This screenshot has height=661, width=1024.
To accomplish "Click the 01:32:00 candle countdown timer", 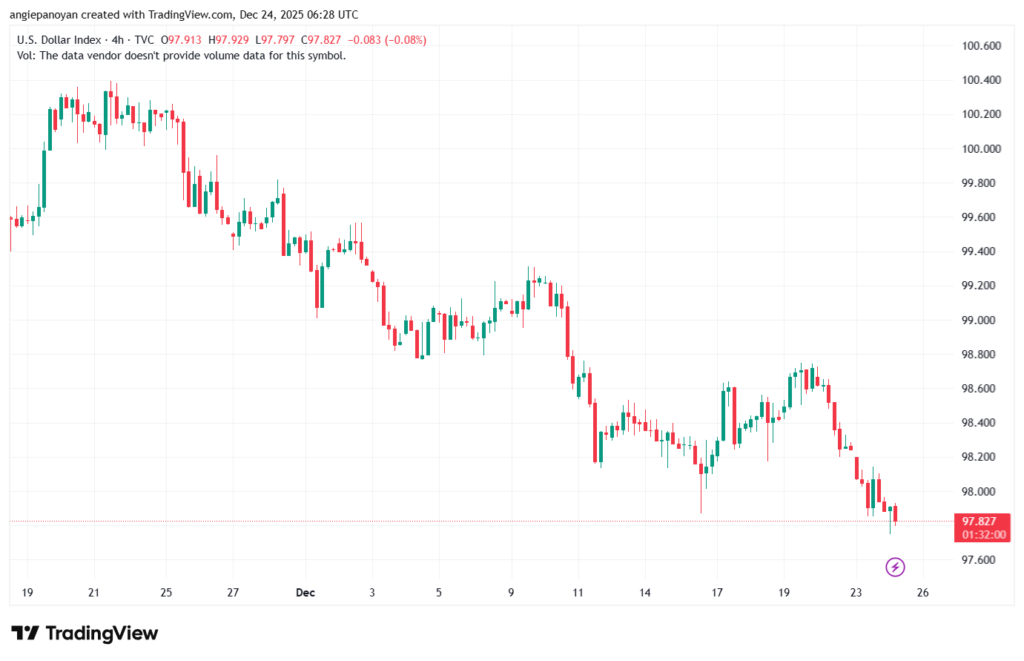I will [982, 535].
